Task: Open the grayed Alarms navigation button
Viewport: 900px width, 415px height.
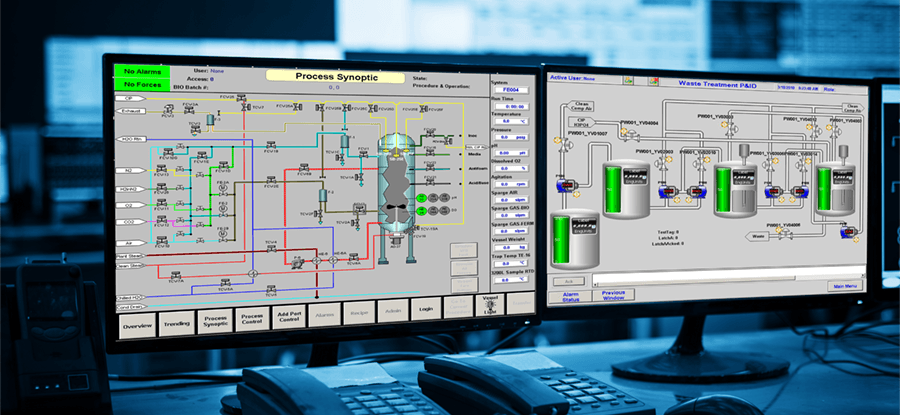Action: (324, 315)
